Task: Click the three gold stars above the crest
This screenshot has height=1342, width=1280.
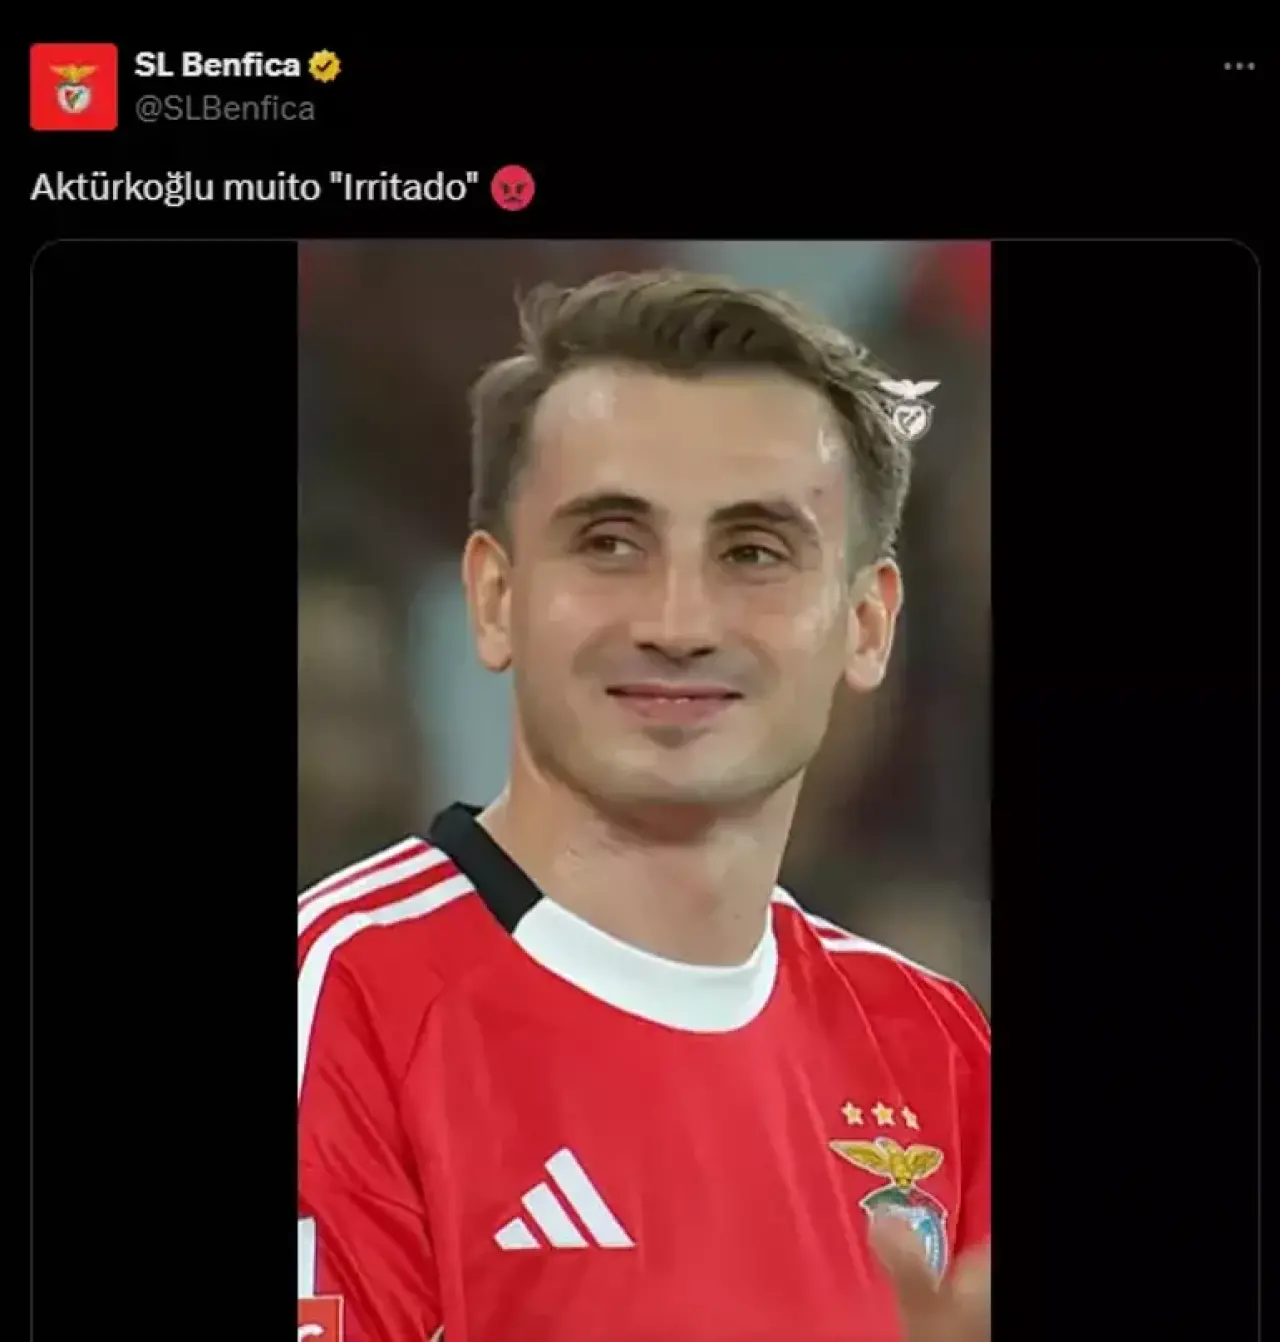Action: coord(880,1114)
